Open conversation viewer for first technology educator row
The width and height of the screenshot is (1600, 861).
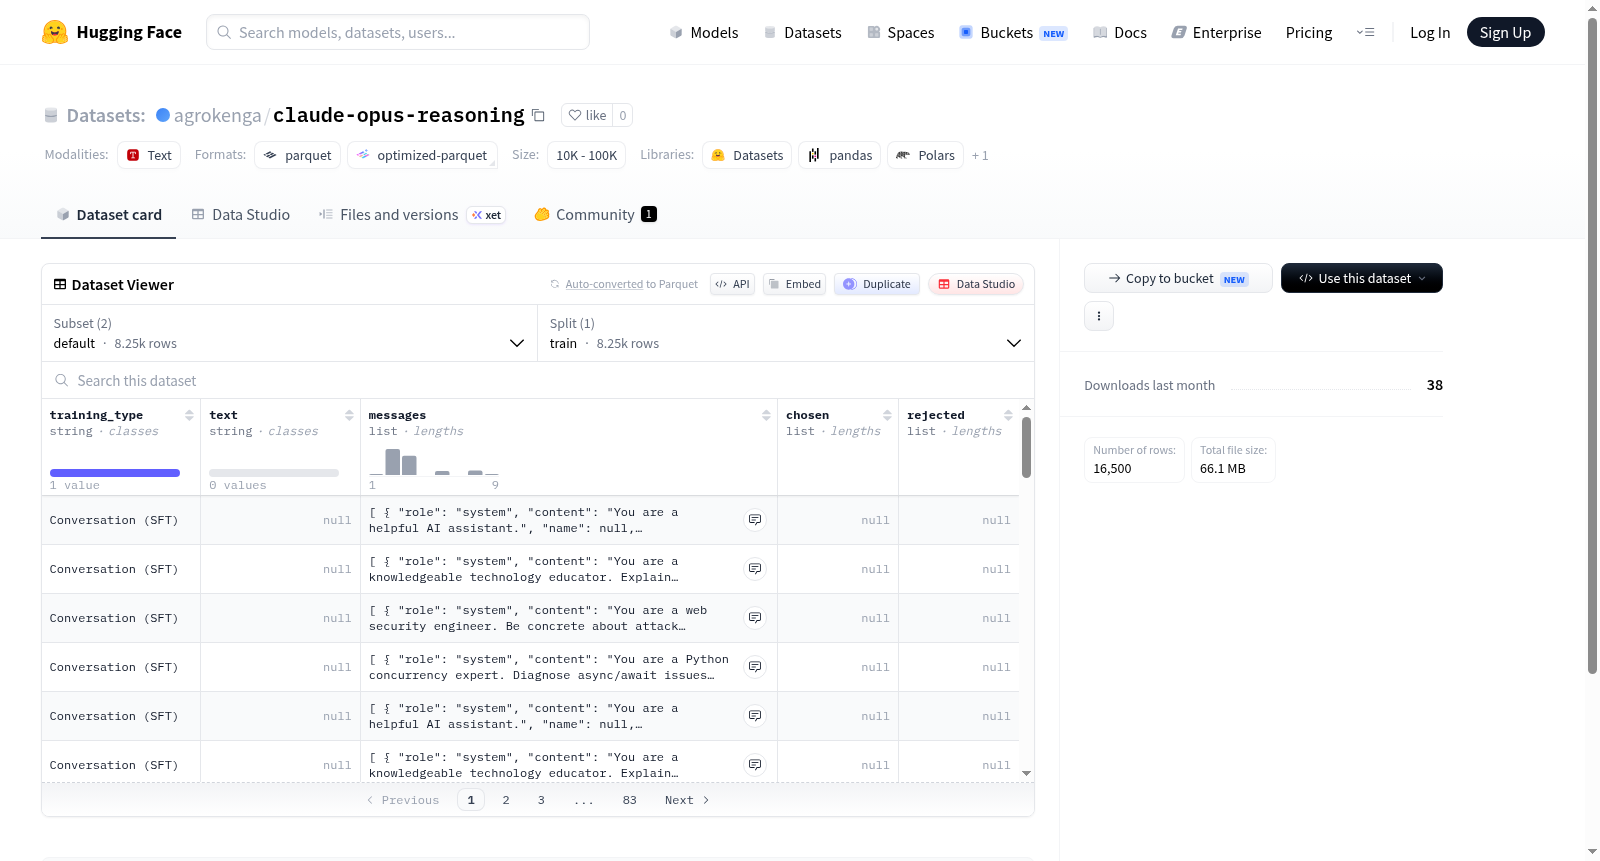point(755,569)
